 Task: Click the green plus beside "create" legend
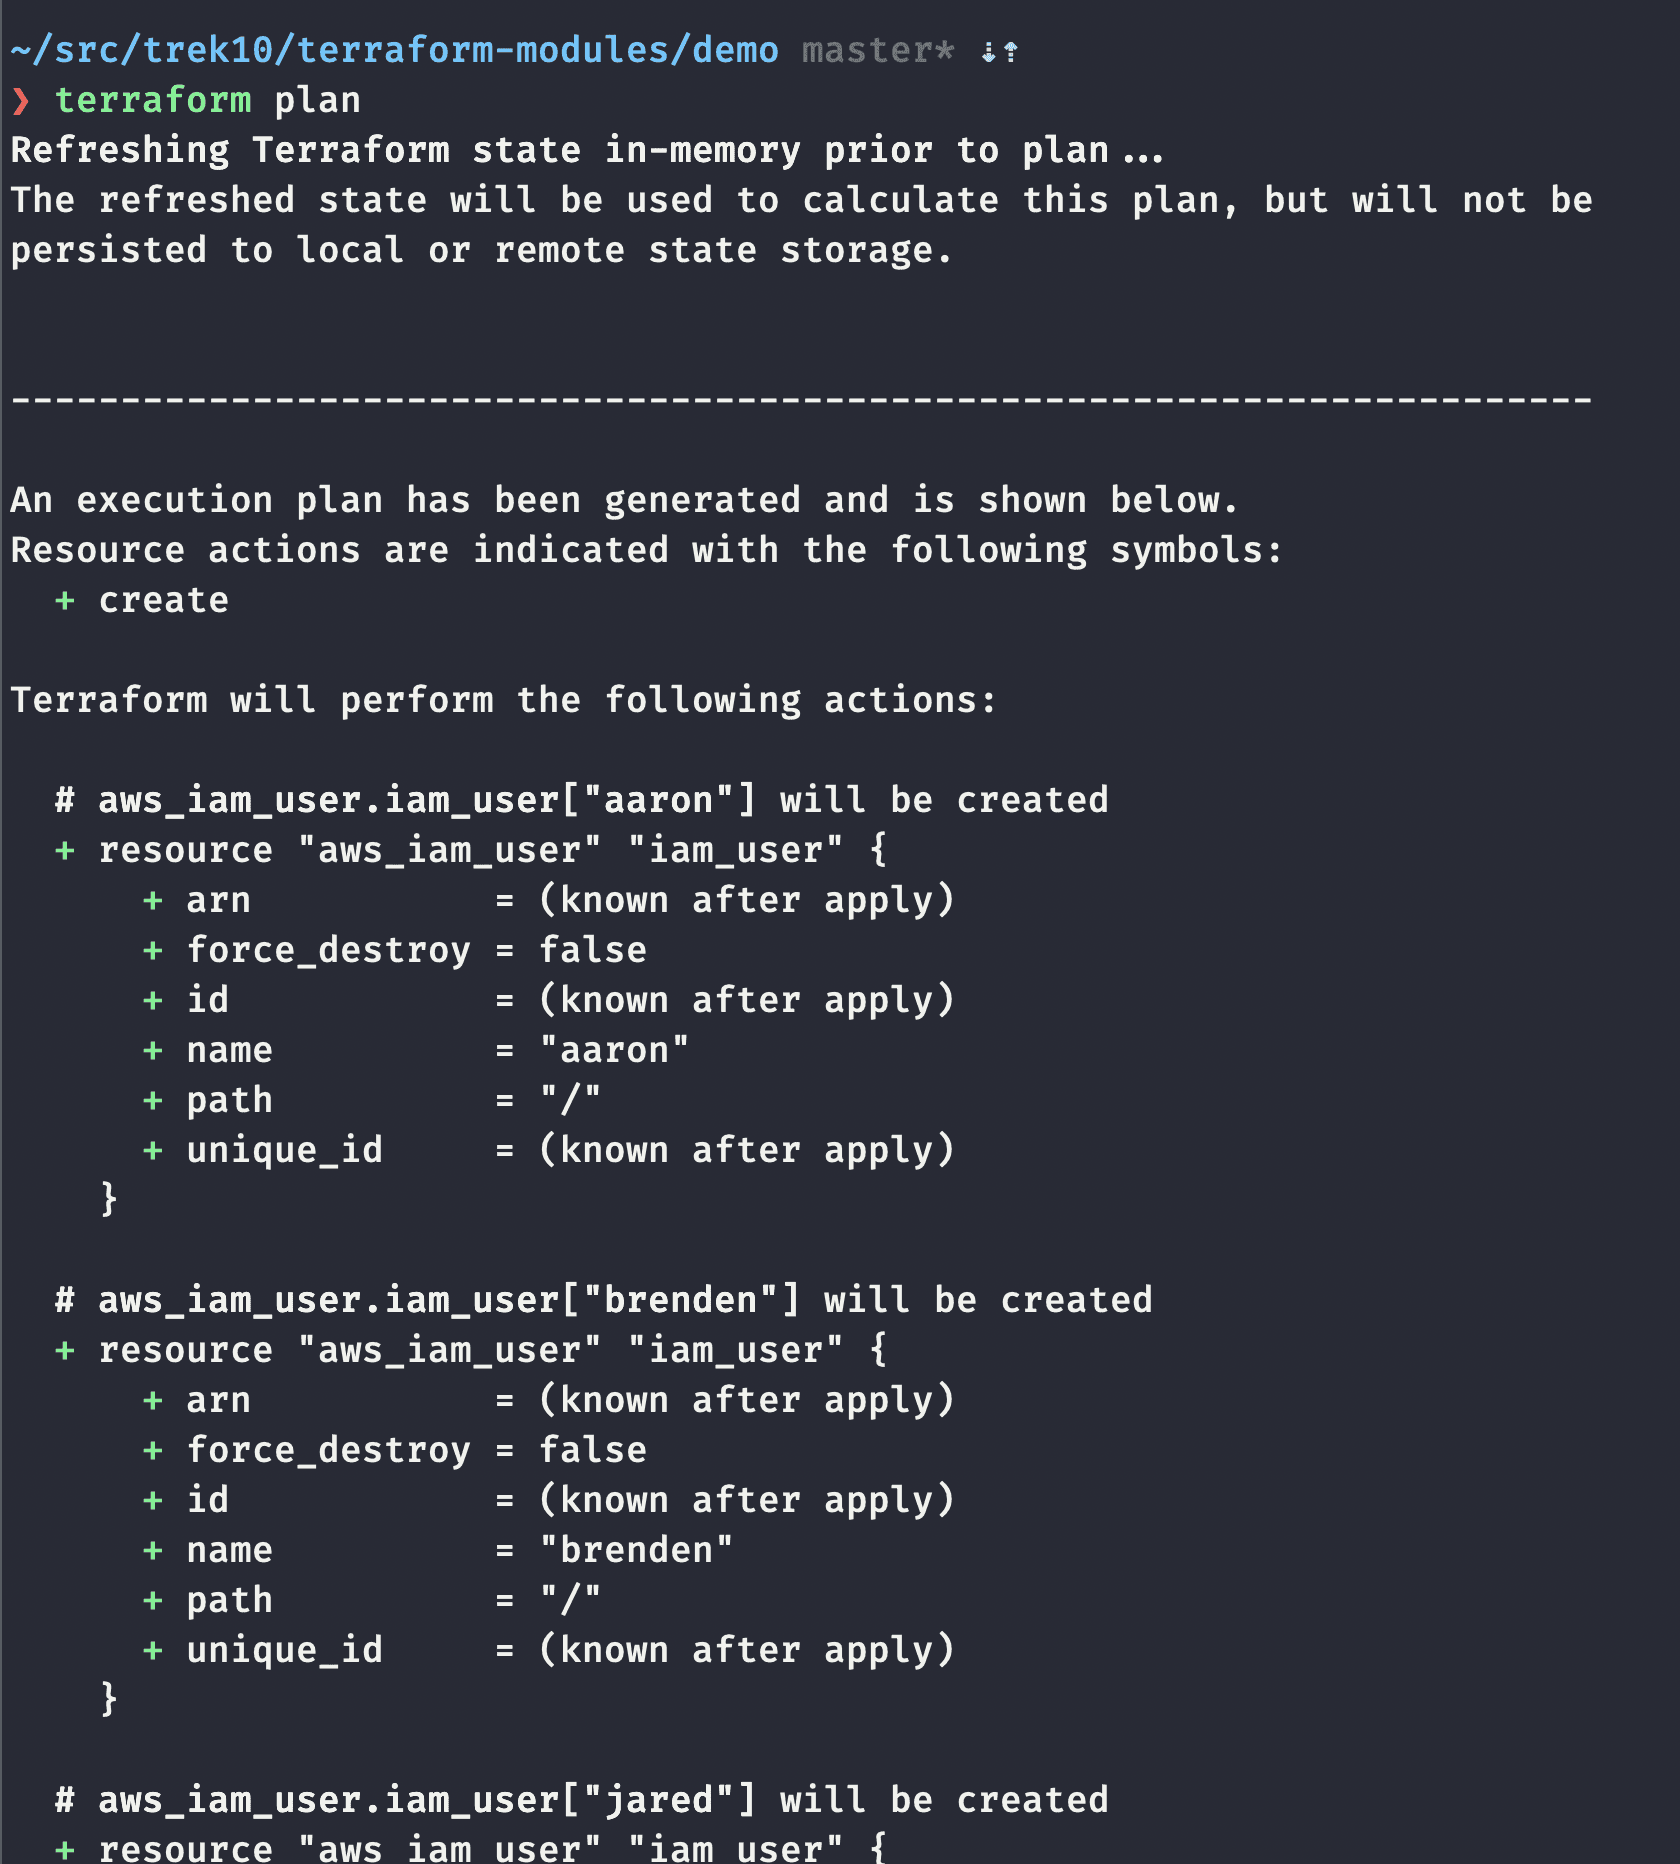pos(65,600)
